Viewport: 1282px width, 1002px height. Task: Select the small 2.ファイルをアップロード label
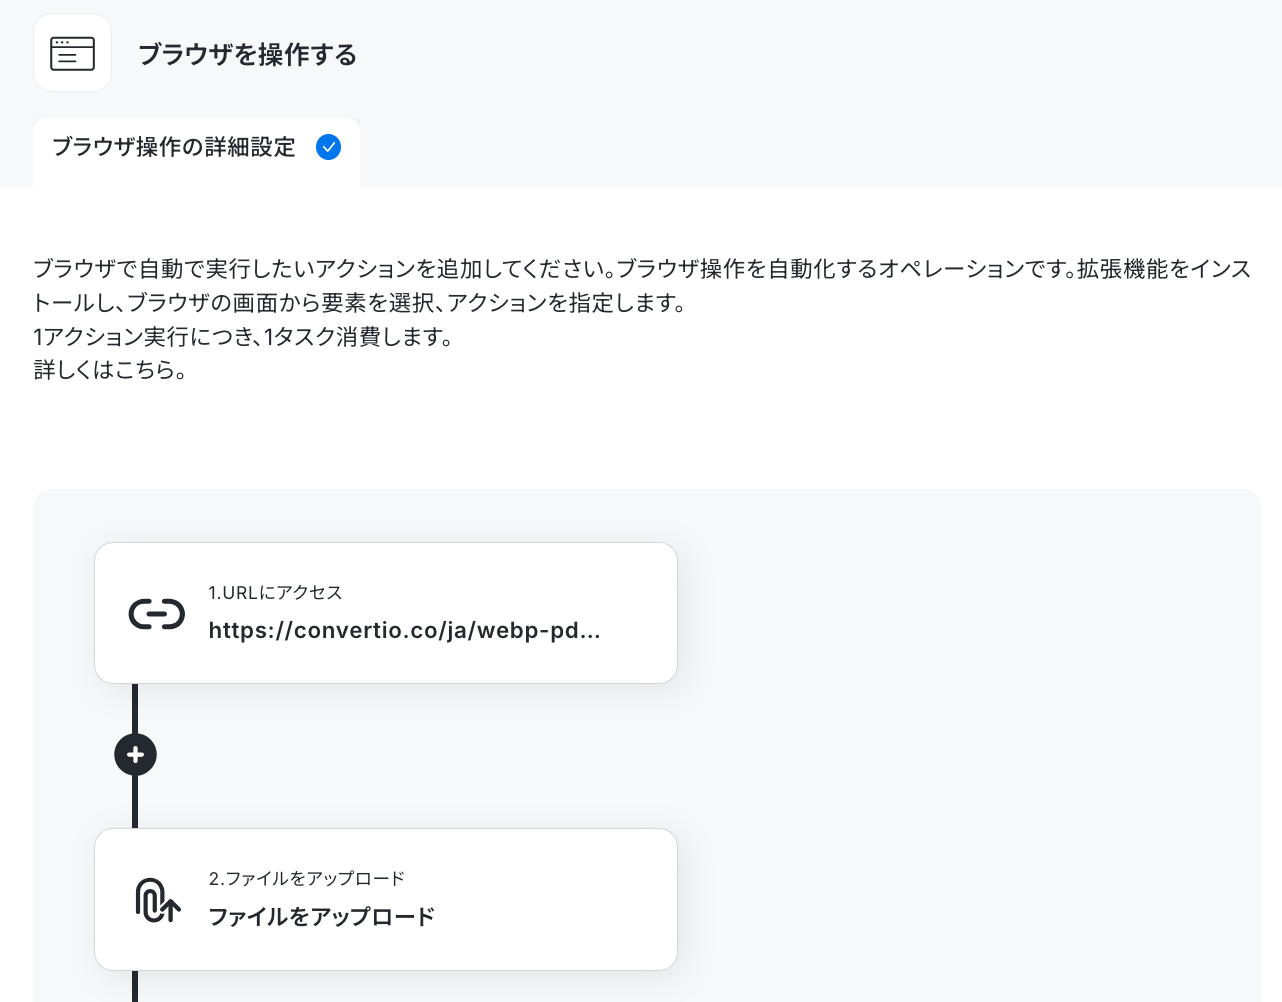(x=306, y=878)
